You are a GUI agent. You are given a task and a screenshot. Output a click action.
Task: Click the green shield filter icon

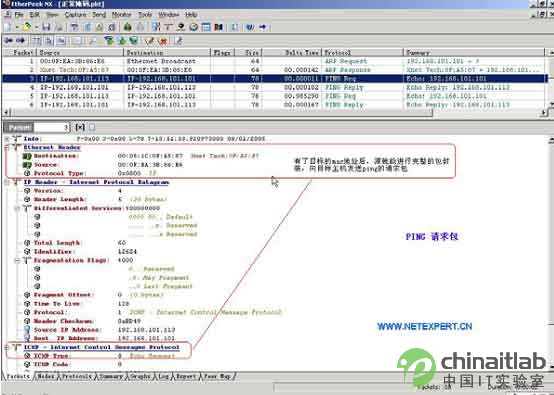134,41
